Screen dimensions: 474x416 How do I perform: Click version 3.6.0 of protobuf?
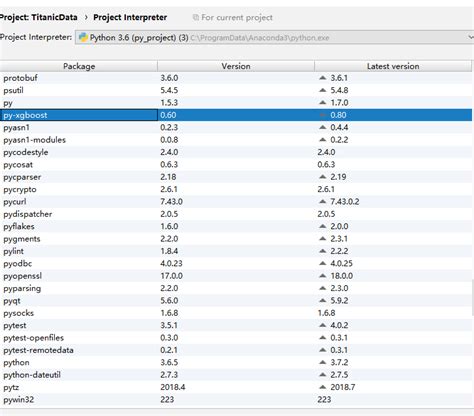(x=169, y=78)
